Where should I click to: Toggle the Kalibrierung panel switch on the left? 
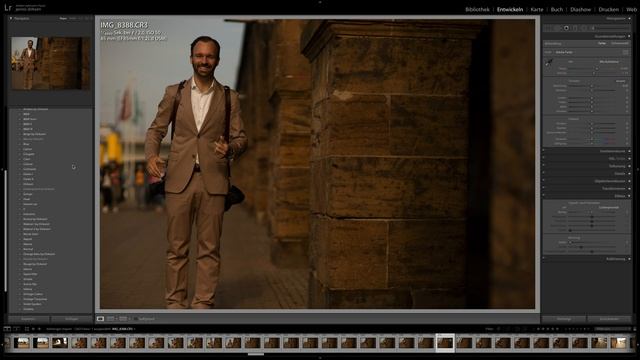pos(544,259)
